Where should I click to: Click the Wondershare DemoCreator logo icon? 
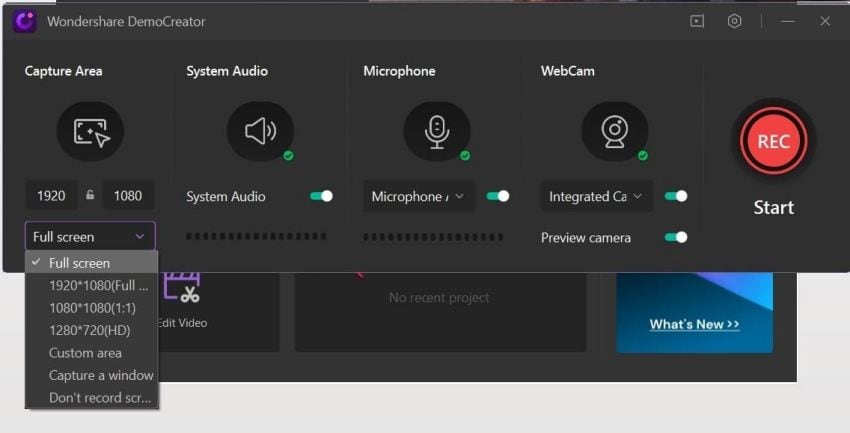[24, 22]
